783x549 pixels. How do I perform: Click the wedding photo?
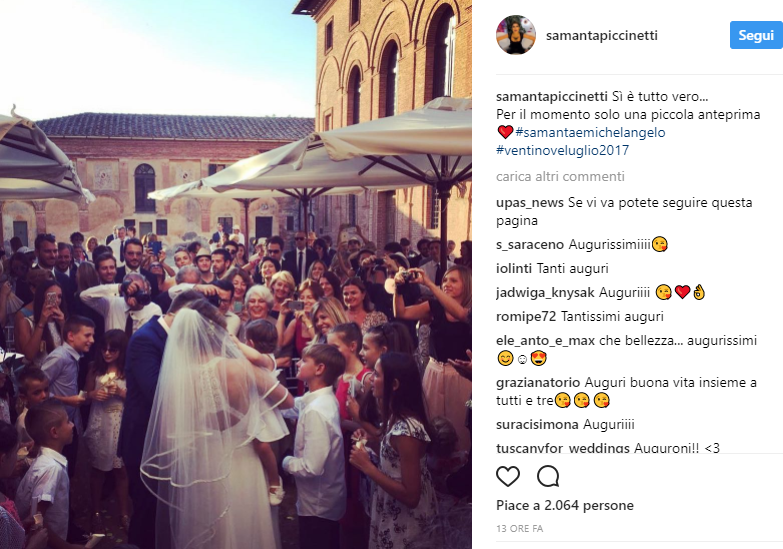pyautogui.click(x=236, y=275)
